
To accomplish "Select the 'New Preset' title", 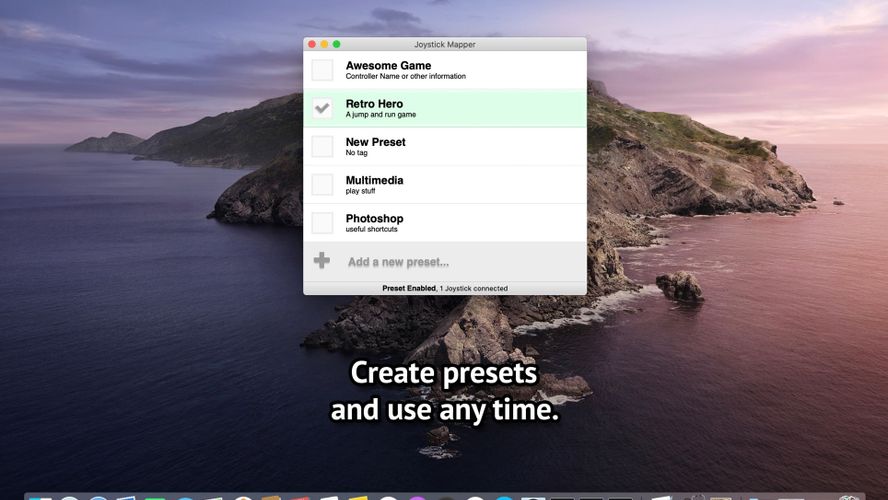I will click(375, 142).
